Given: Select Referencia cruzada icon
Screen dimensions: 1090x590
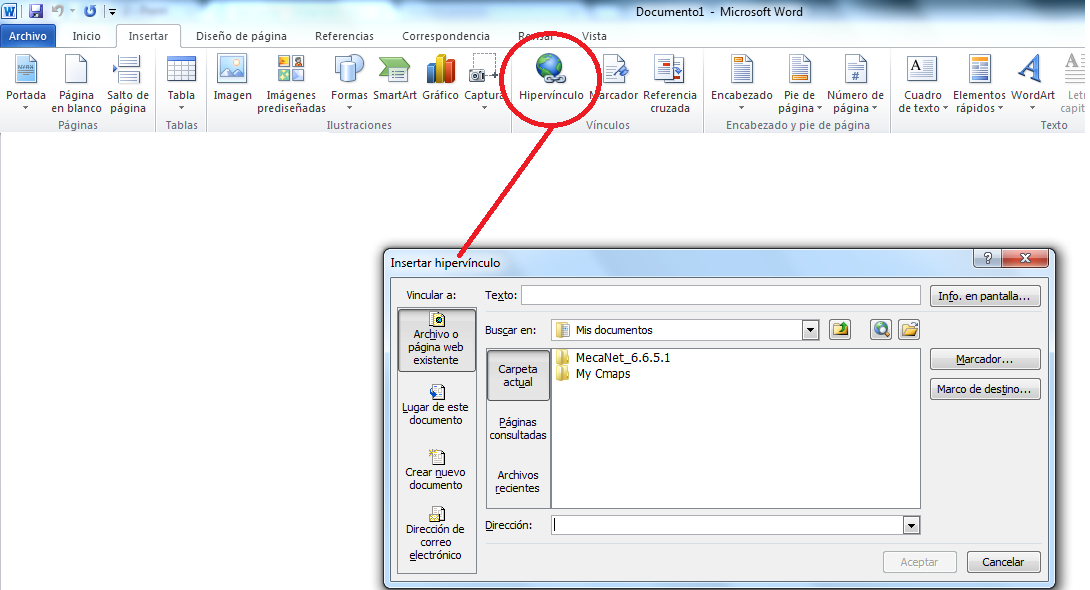Looking at the screenshot, I should (669, 70).
